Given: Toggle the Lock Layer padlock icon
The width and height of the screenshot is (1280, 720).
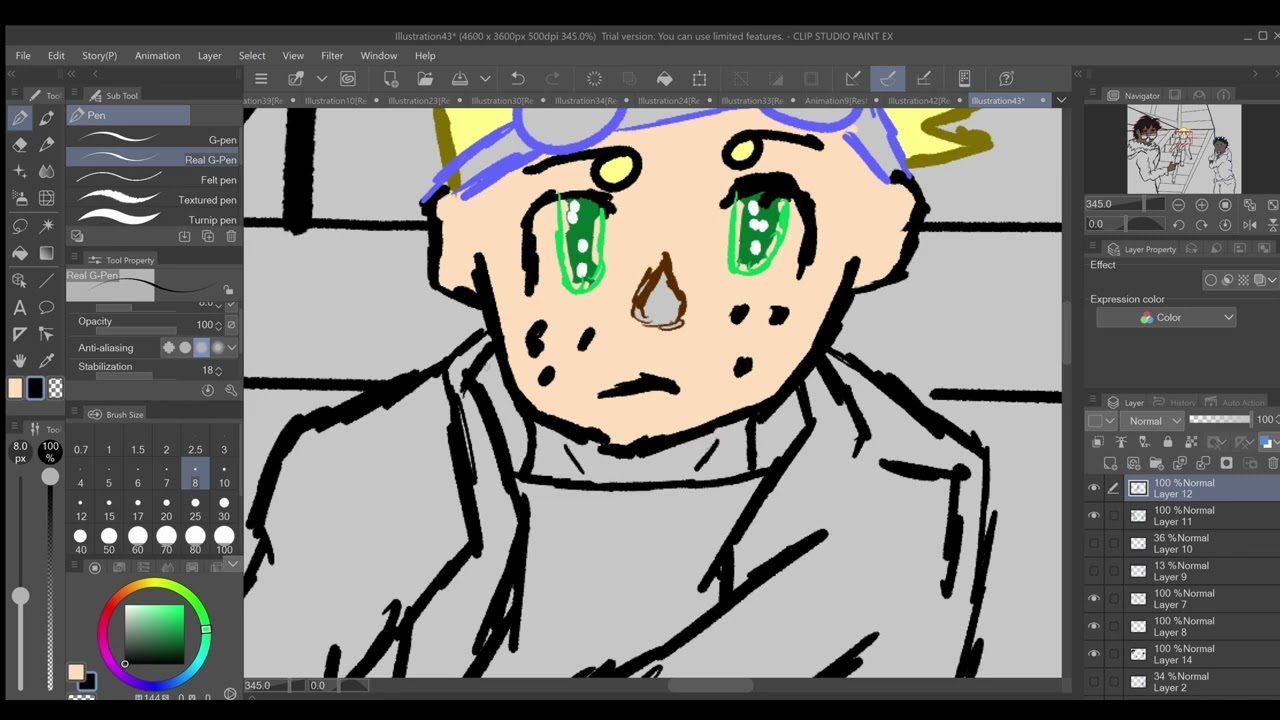Looking at the screenshot, I should click(x=1167, y=442).
